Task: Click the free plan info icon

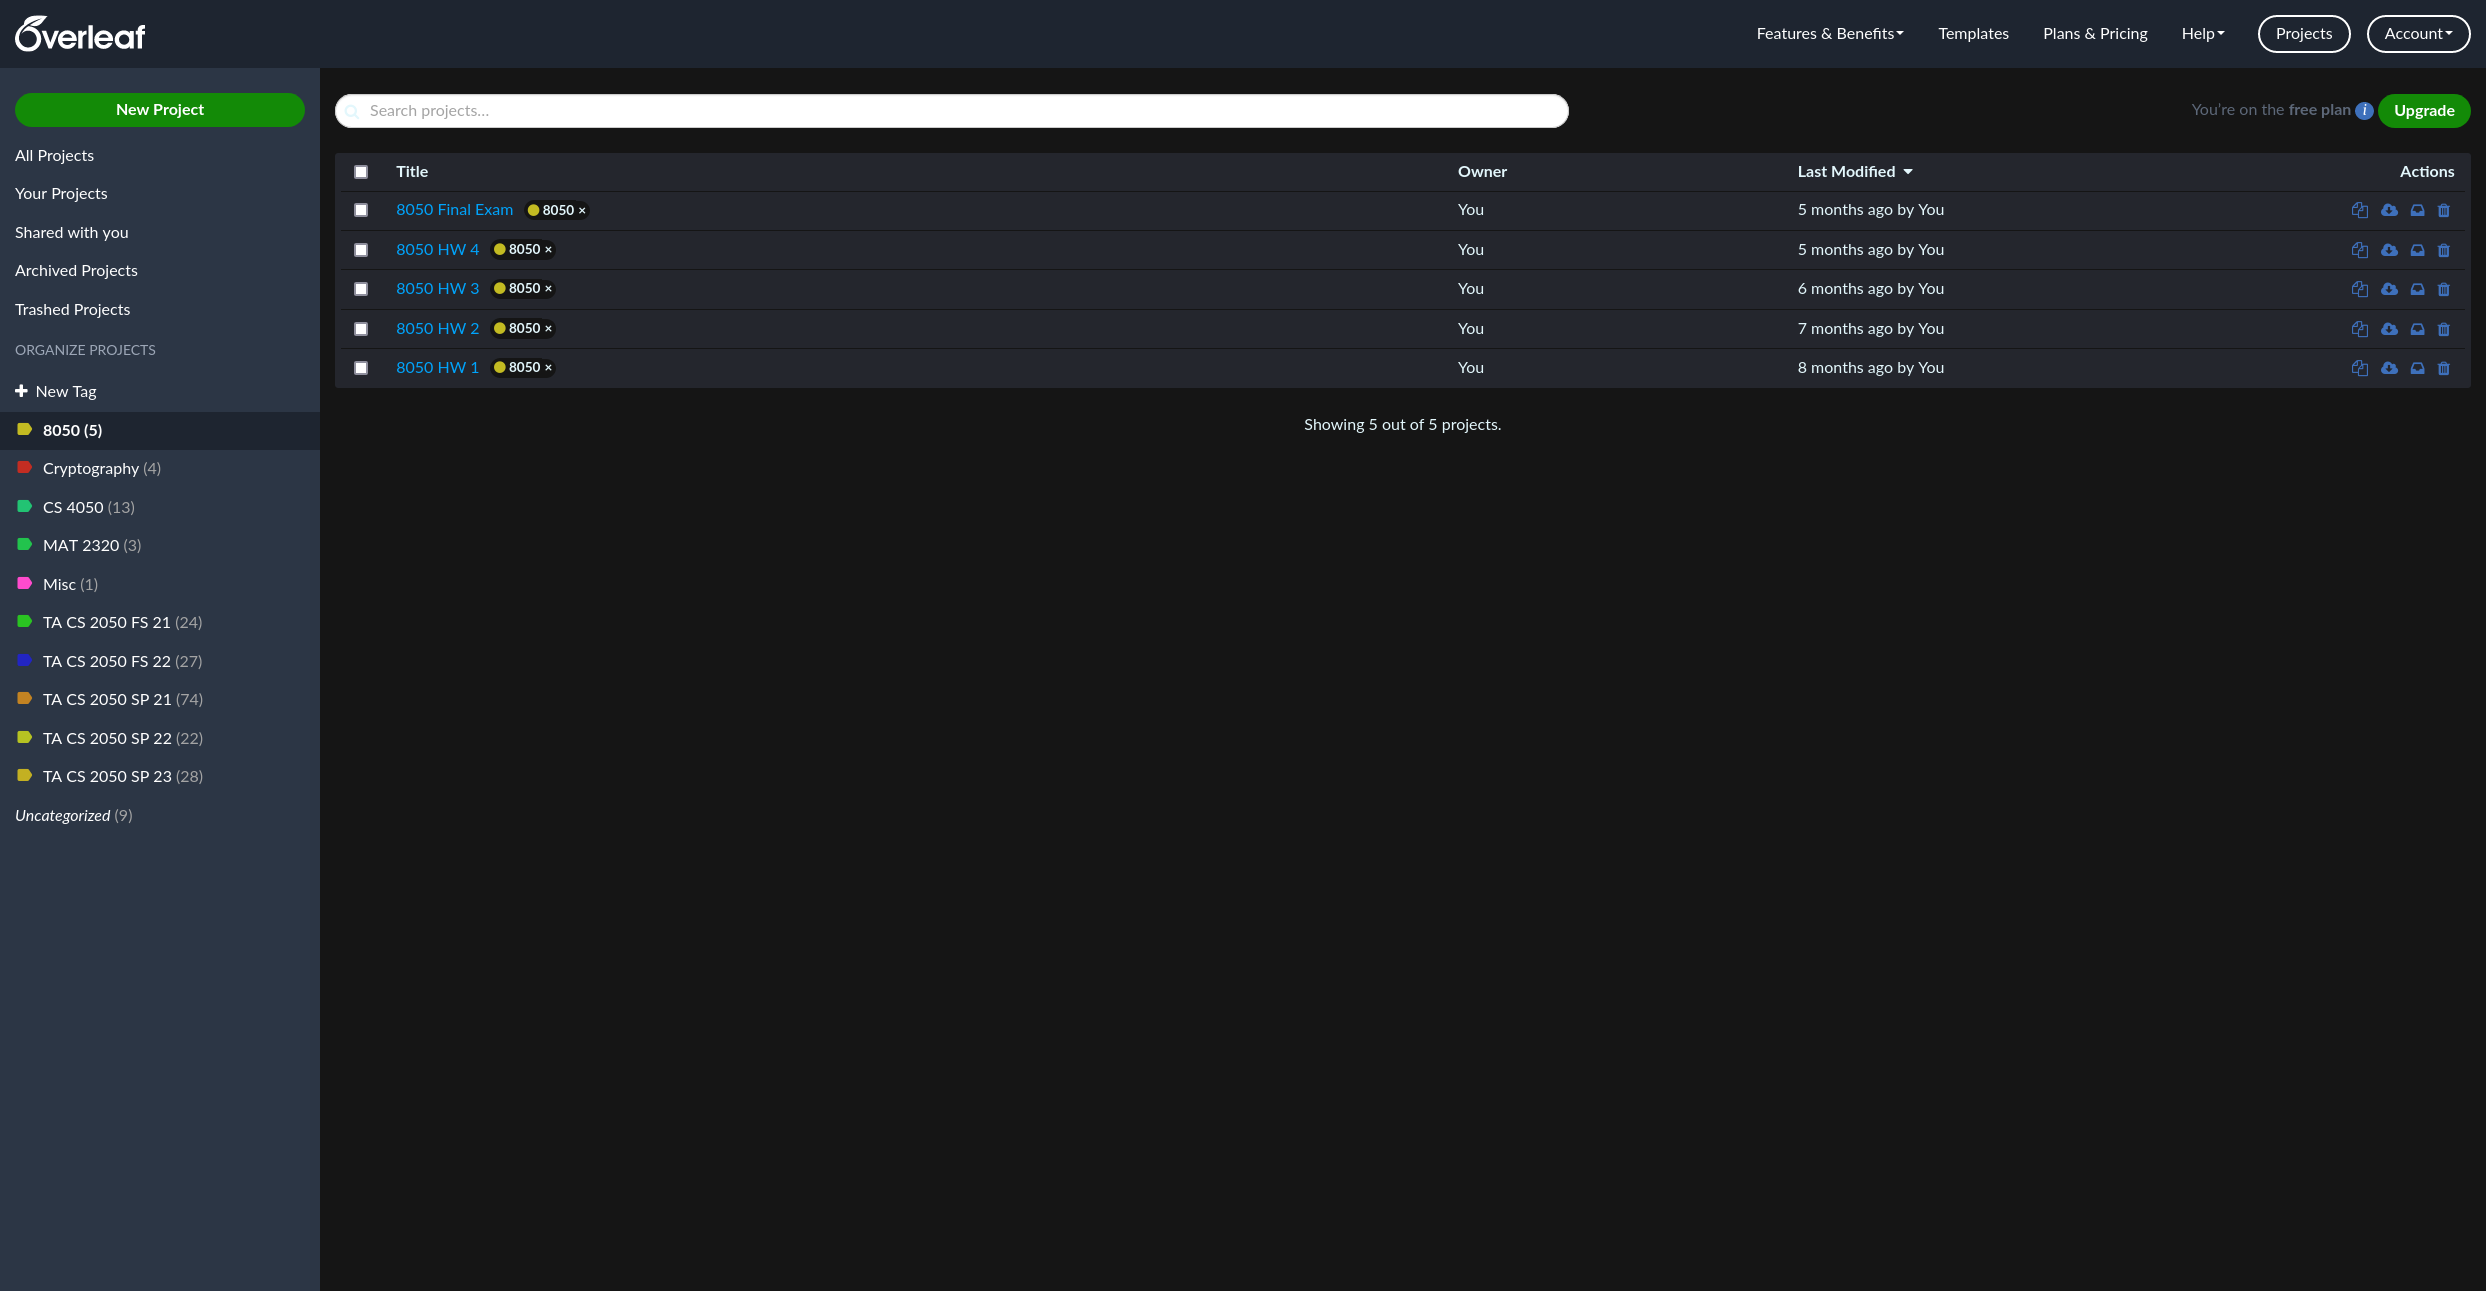Action: 2364,111
